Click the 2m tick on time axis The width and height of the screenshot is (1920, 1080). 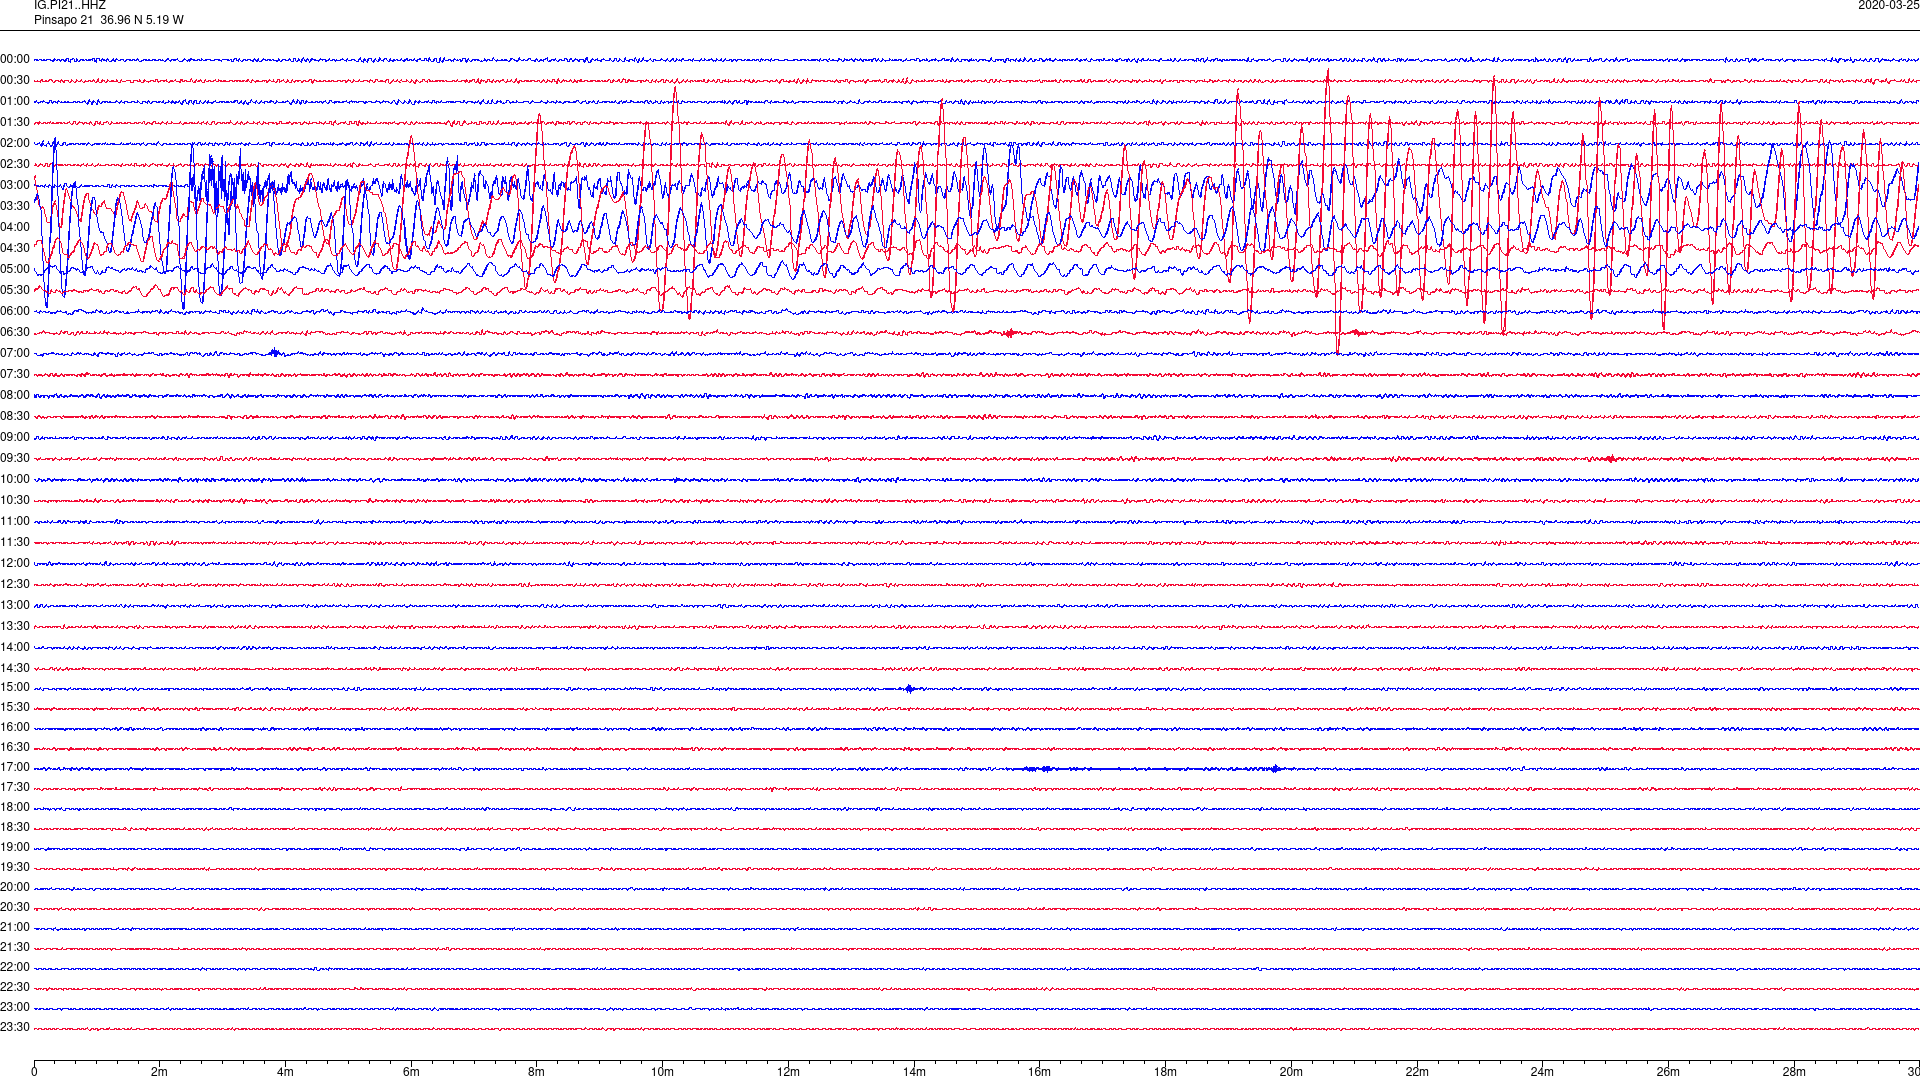pyautogui.click(x=160, y=1072)
